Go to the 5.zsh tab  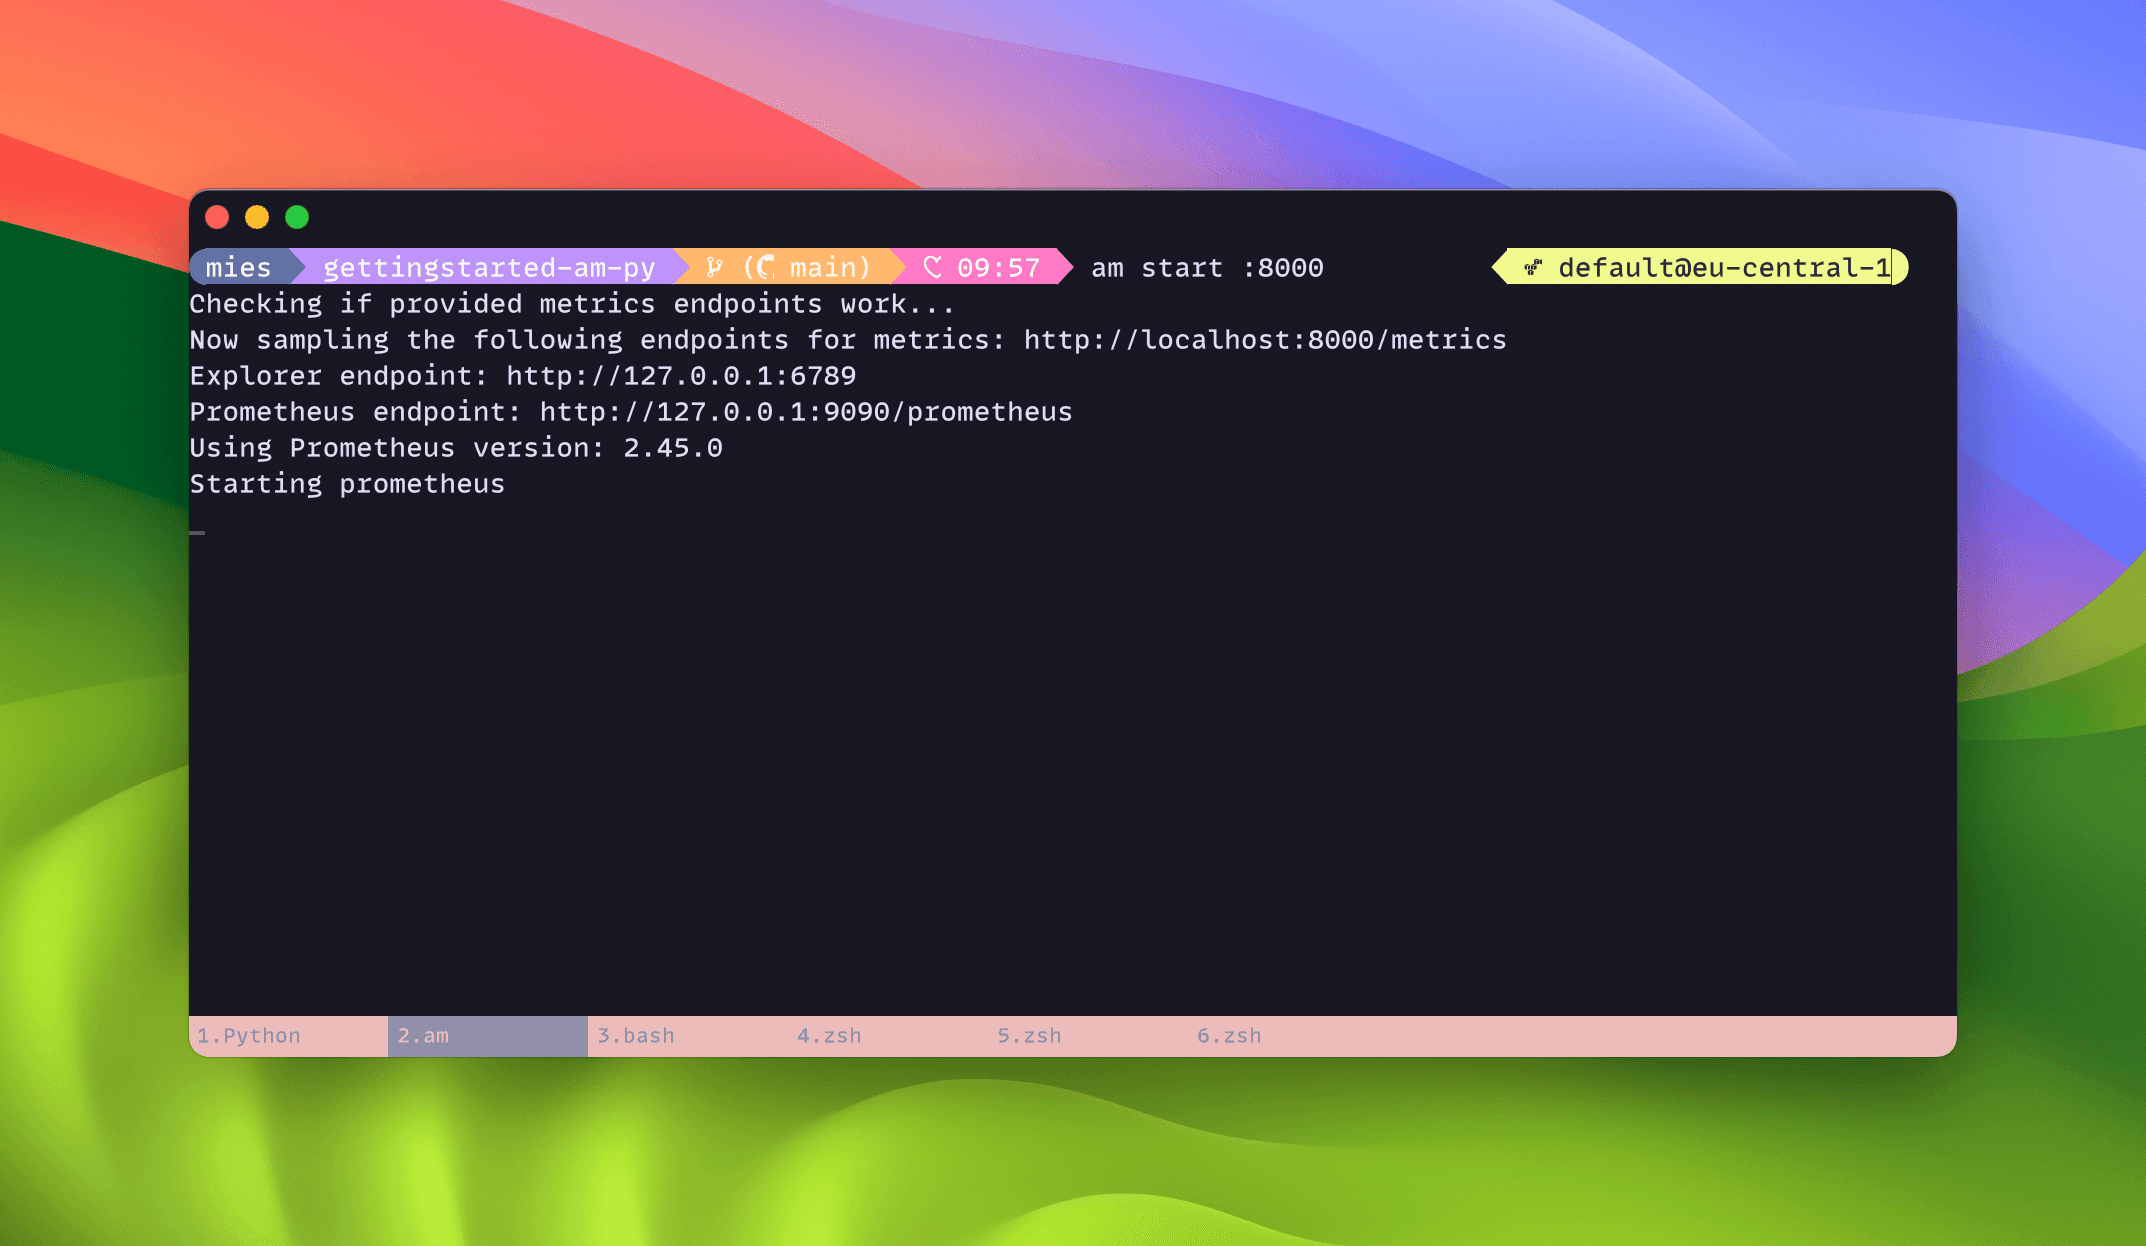click(x=1029, y=1036)
